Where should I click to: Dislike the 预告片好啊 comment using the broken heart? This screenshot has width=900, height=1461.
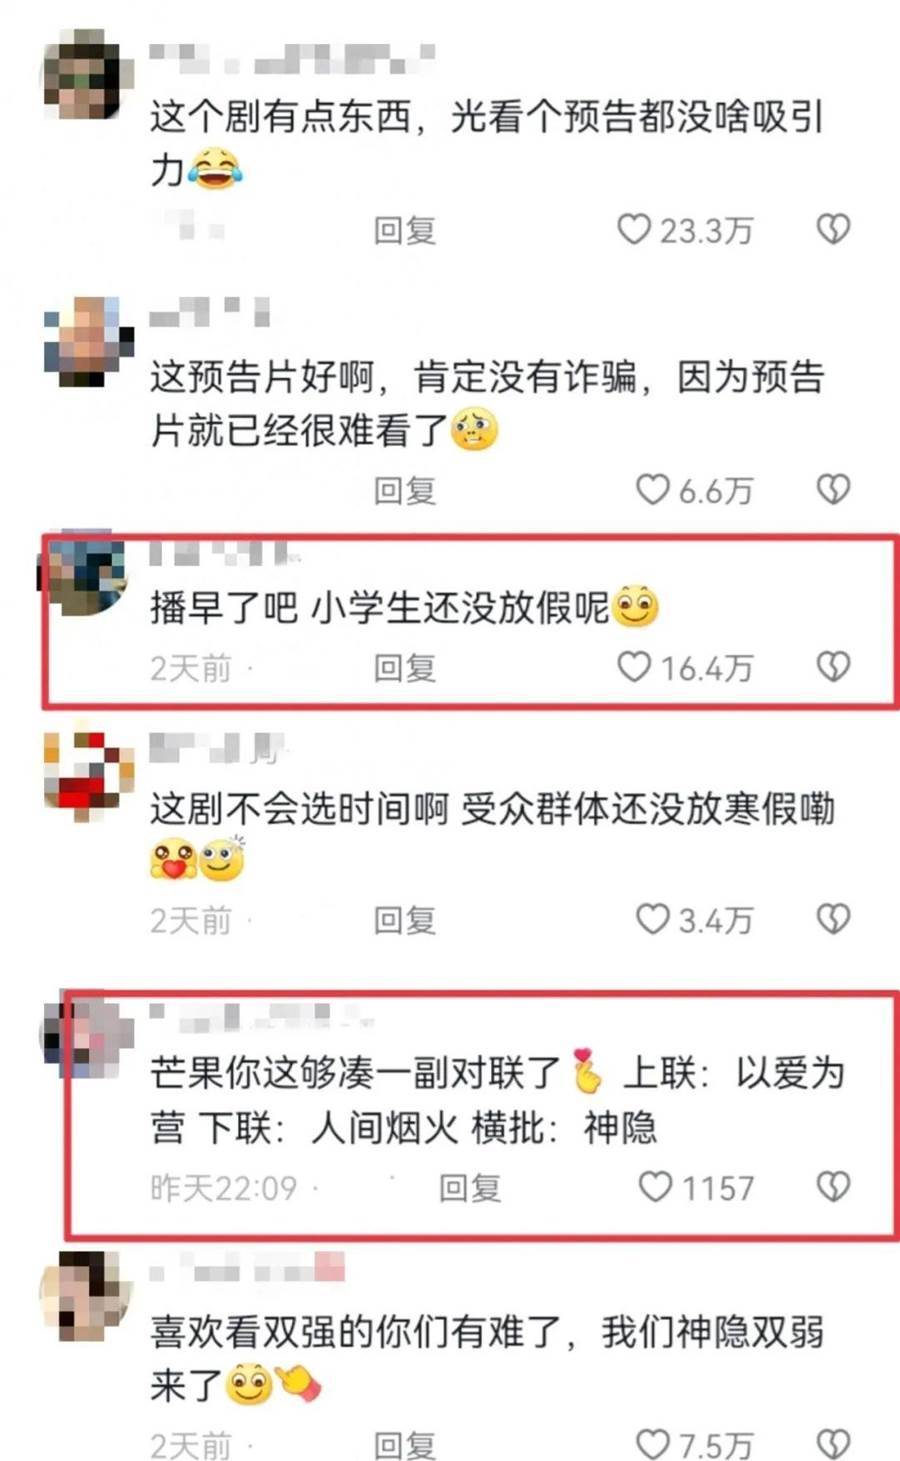coord(833,489)
